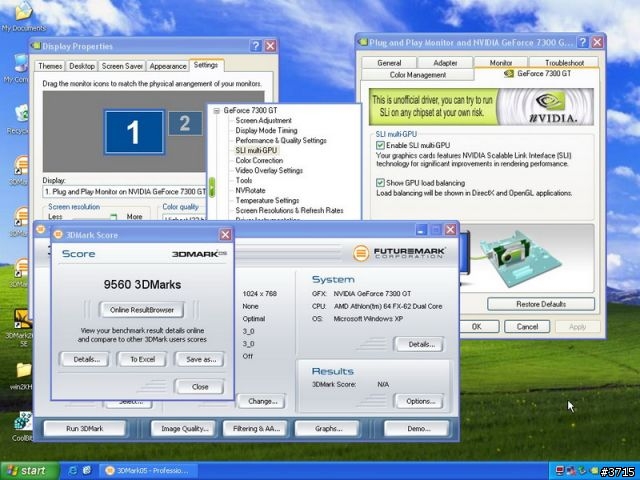Open the Monitor tab

pos(500,63)
